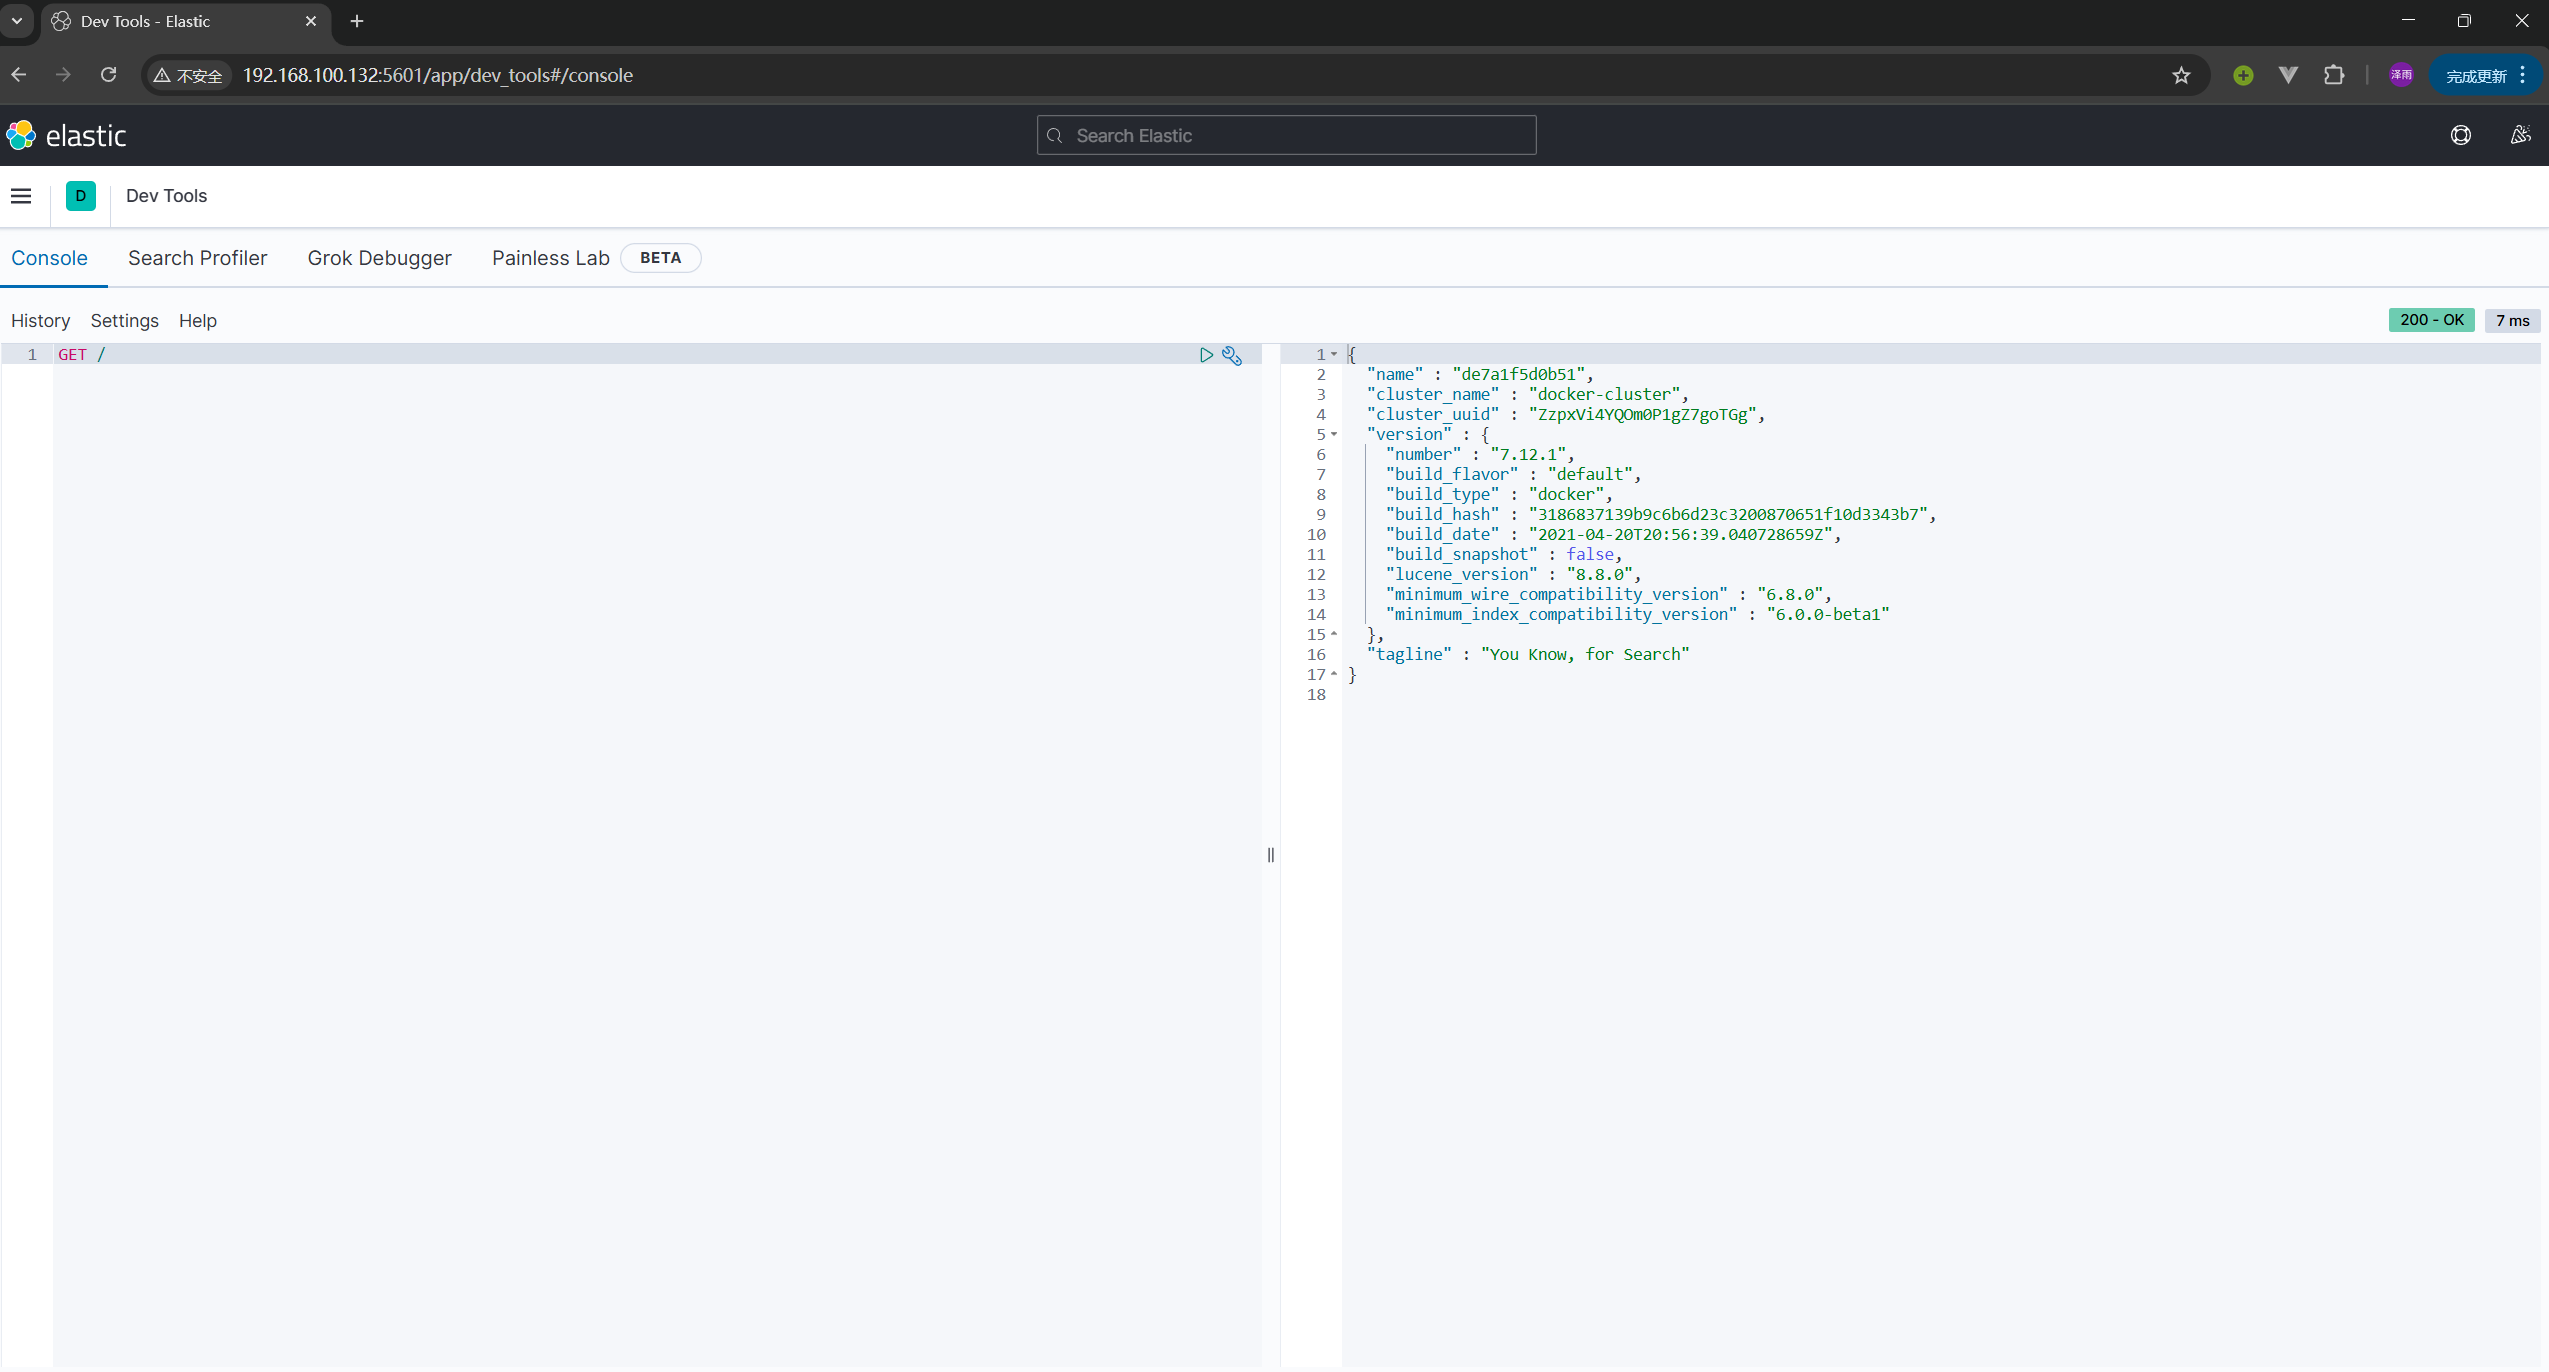This screenshot has width=2549, height=1372.
Task: Reload the page
Action: tap(109, 75)
